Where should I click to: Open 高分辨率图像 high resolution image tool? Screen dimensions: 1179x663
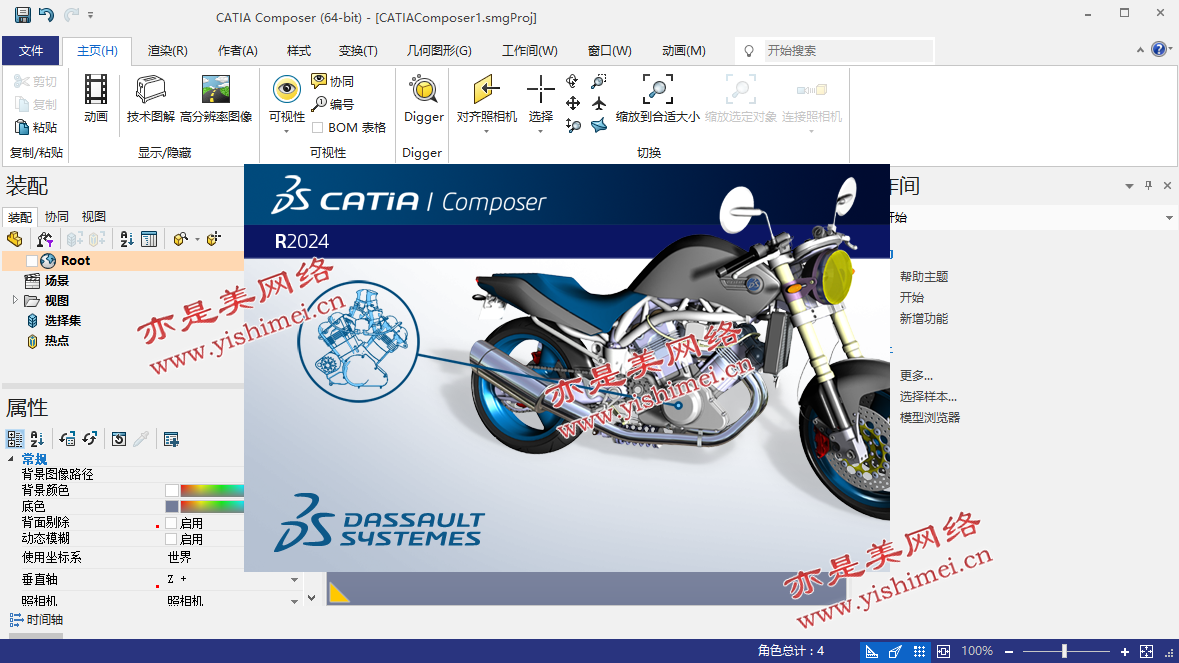point(216,98)
